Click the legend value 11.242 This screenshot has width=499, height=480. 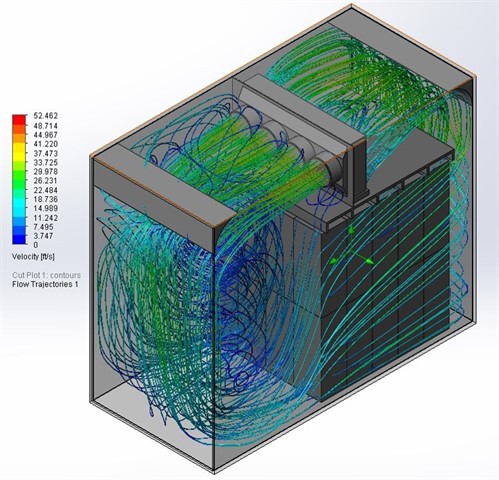point(46,218)
